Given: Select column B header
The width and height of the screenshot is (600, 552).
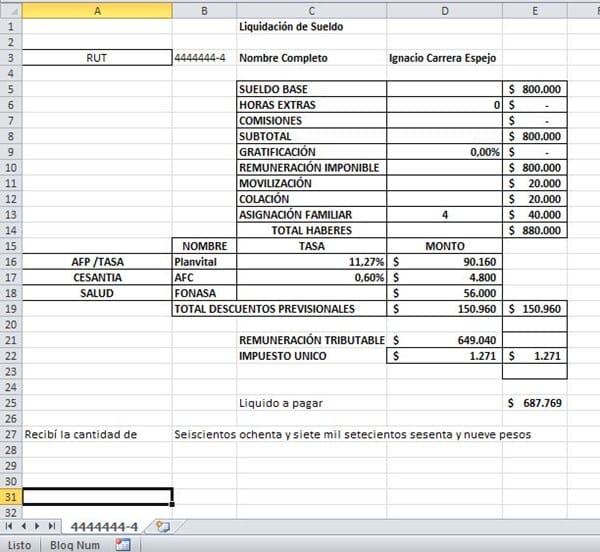Looking at the screenshot, I should pos(204,11).
